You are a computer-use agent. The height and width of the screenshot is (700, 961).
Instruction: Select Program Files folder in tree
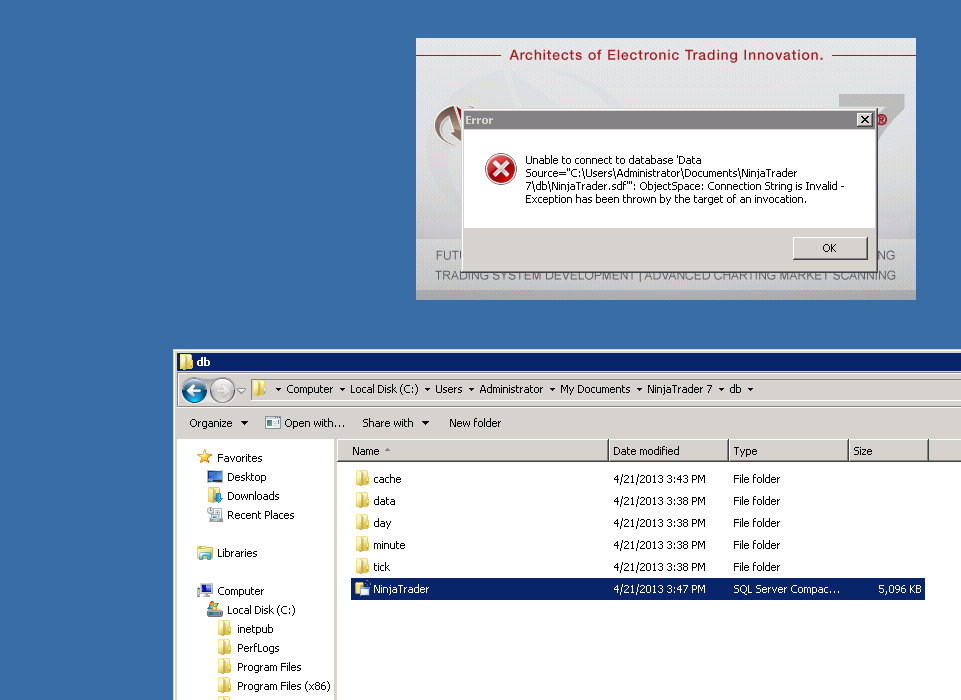[269, 667]
